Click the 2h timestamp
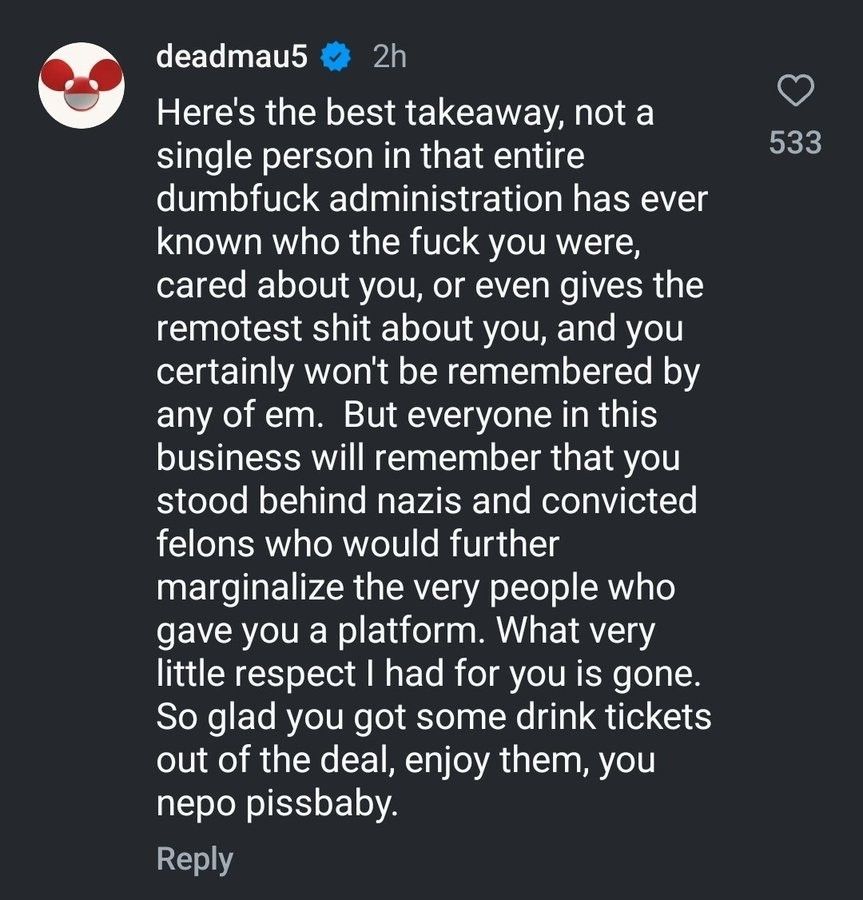 (390, 57)
